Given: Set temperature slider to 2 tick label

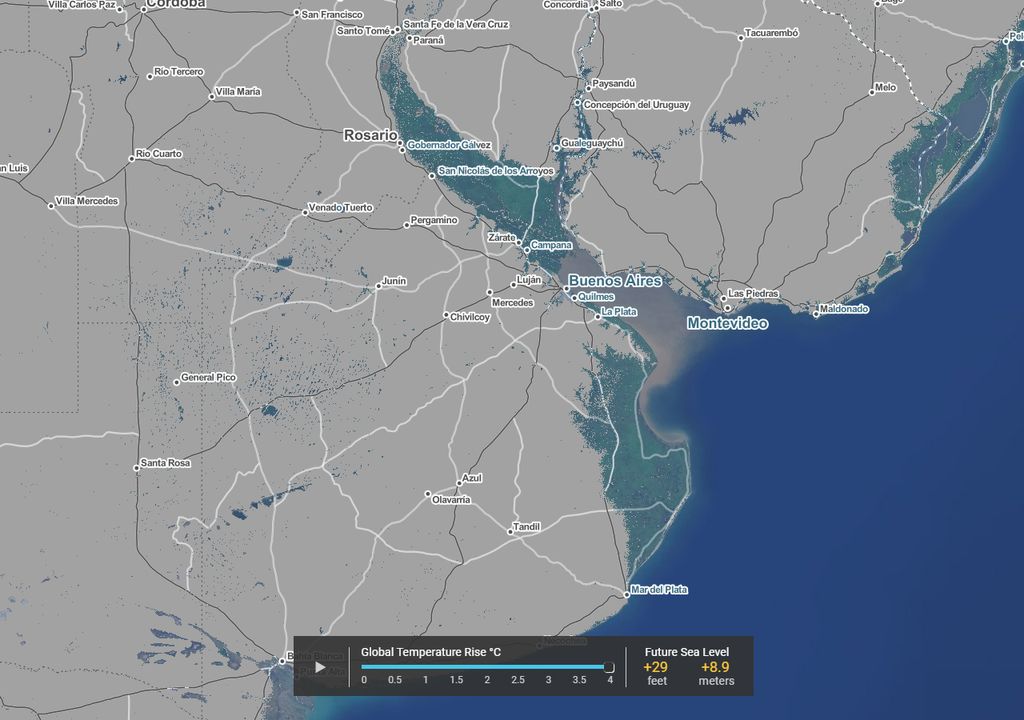Looking at the screenshot, I should tap(487, 680).
